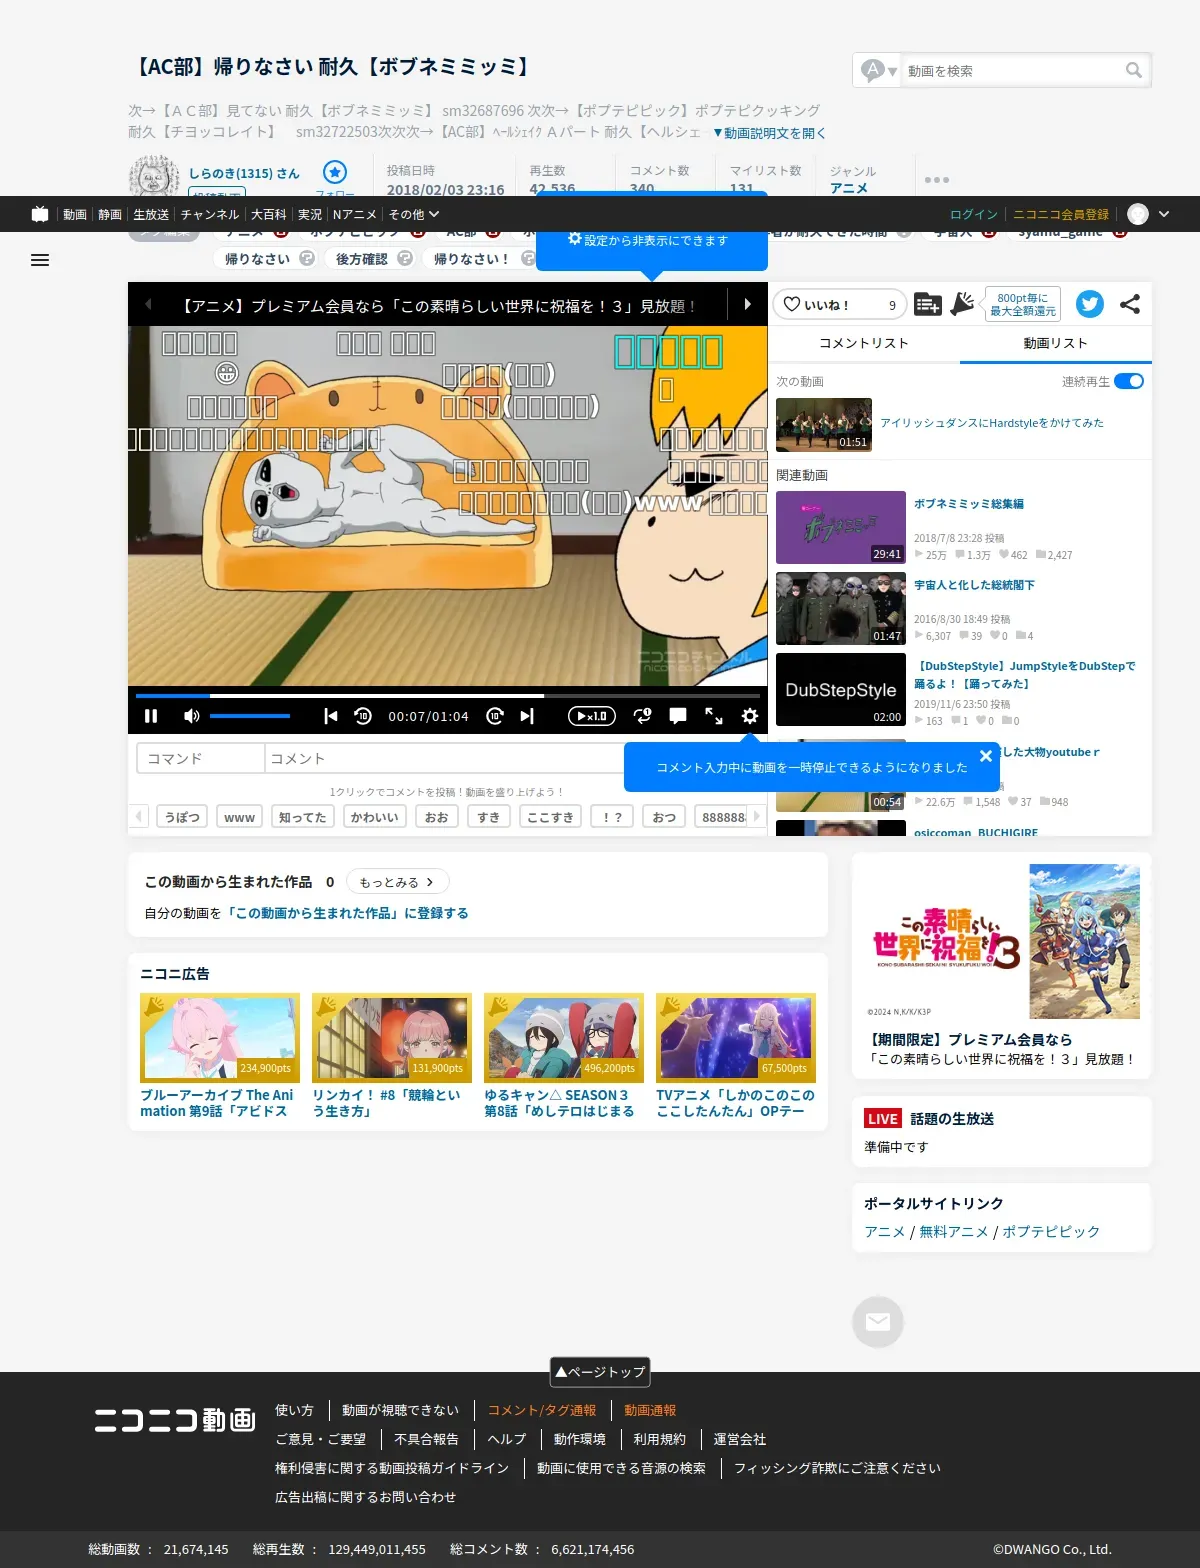Switch to the コメントリスト tab
Viewport: 1200px width, 1568px height.
(864, 343)
